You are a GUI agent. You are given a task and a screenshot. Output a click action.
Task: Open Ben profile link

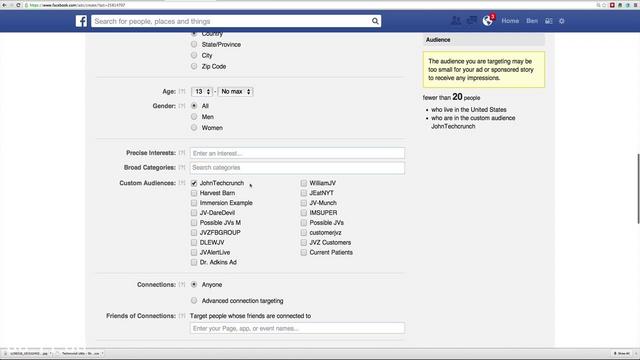click(x=532, y=21)
